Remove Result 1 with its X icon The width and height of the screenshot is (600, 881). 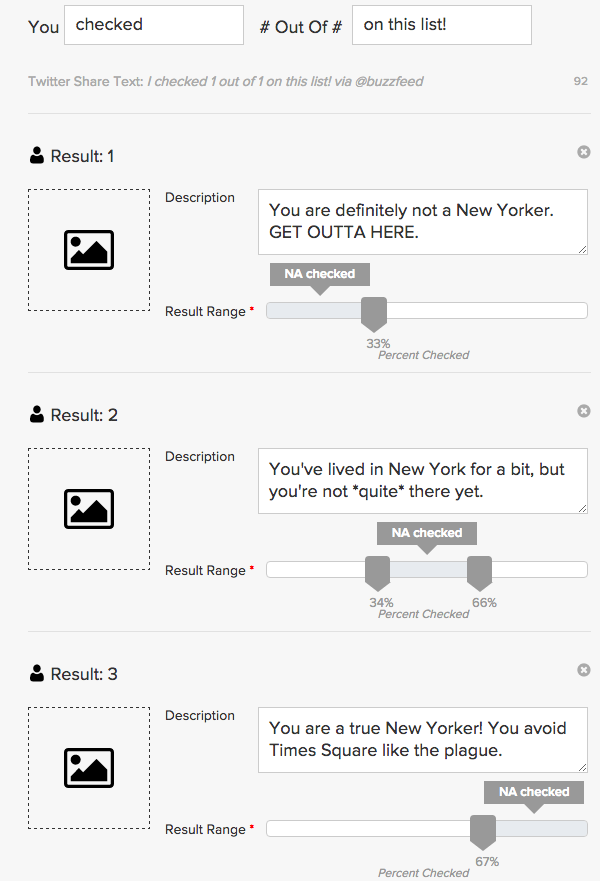pyautogui.click(x=584, y=152)
